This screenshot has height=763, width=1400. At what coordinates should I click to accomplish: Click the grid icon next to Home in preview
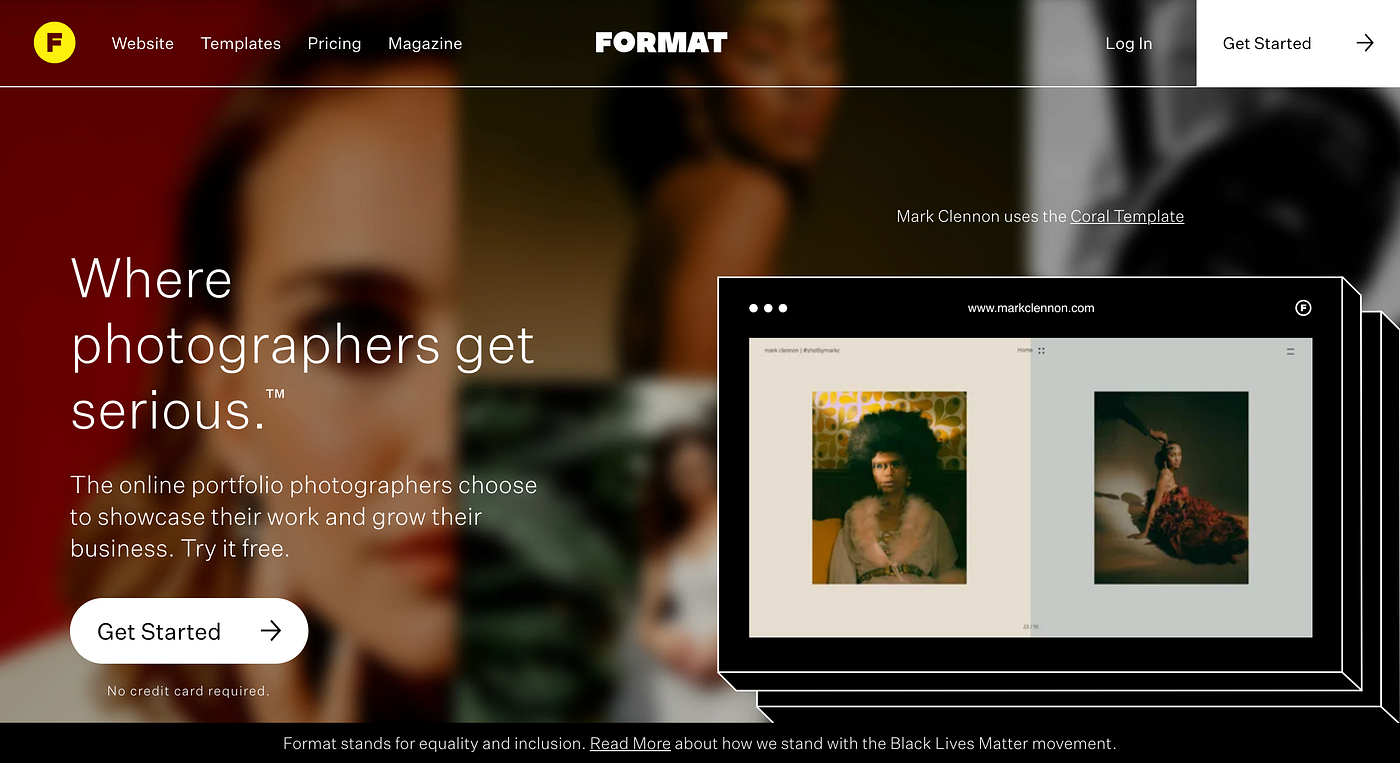pyautogui.click(x=1041, y=351)
